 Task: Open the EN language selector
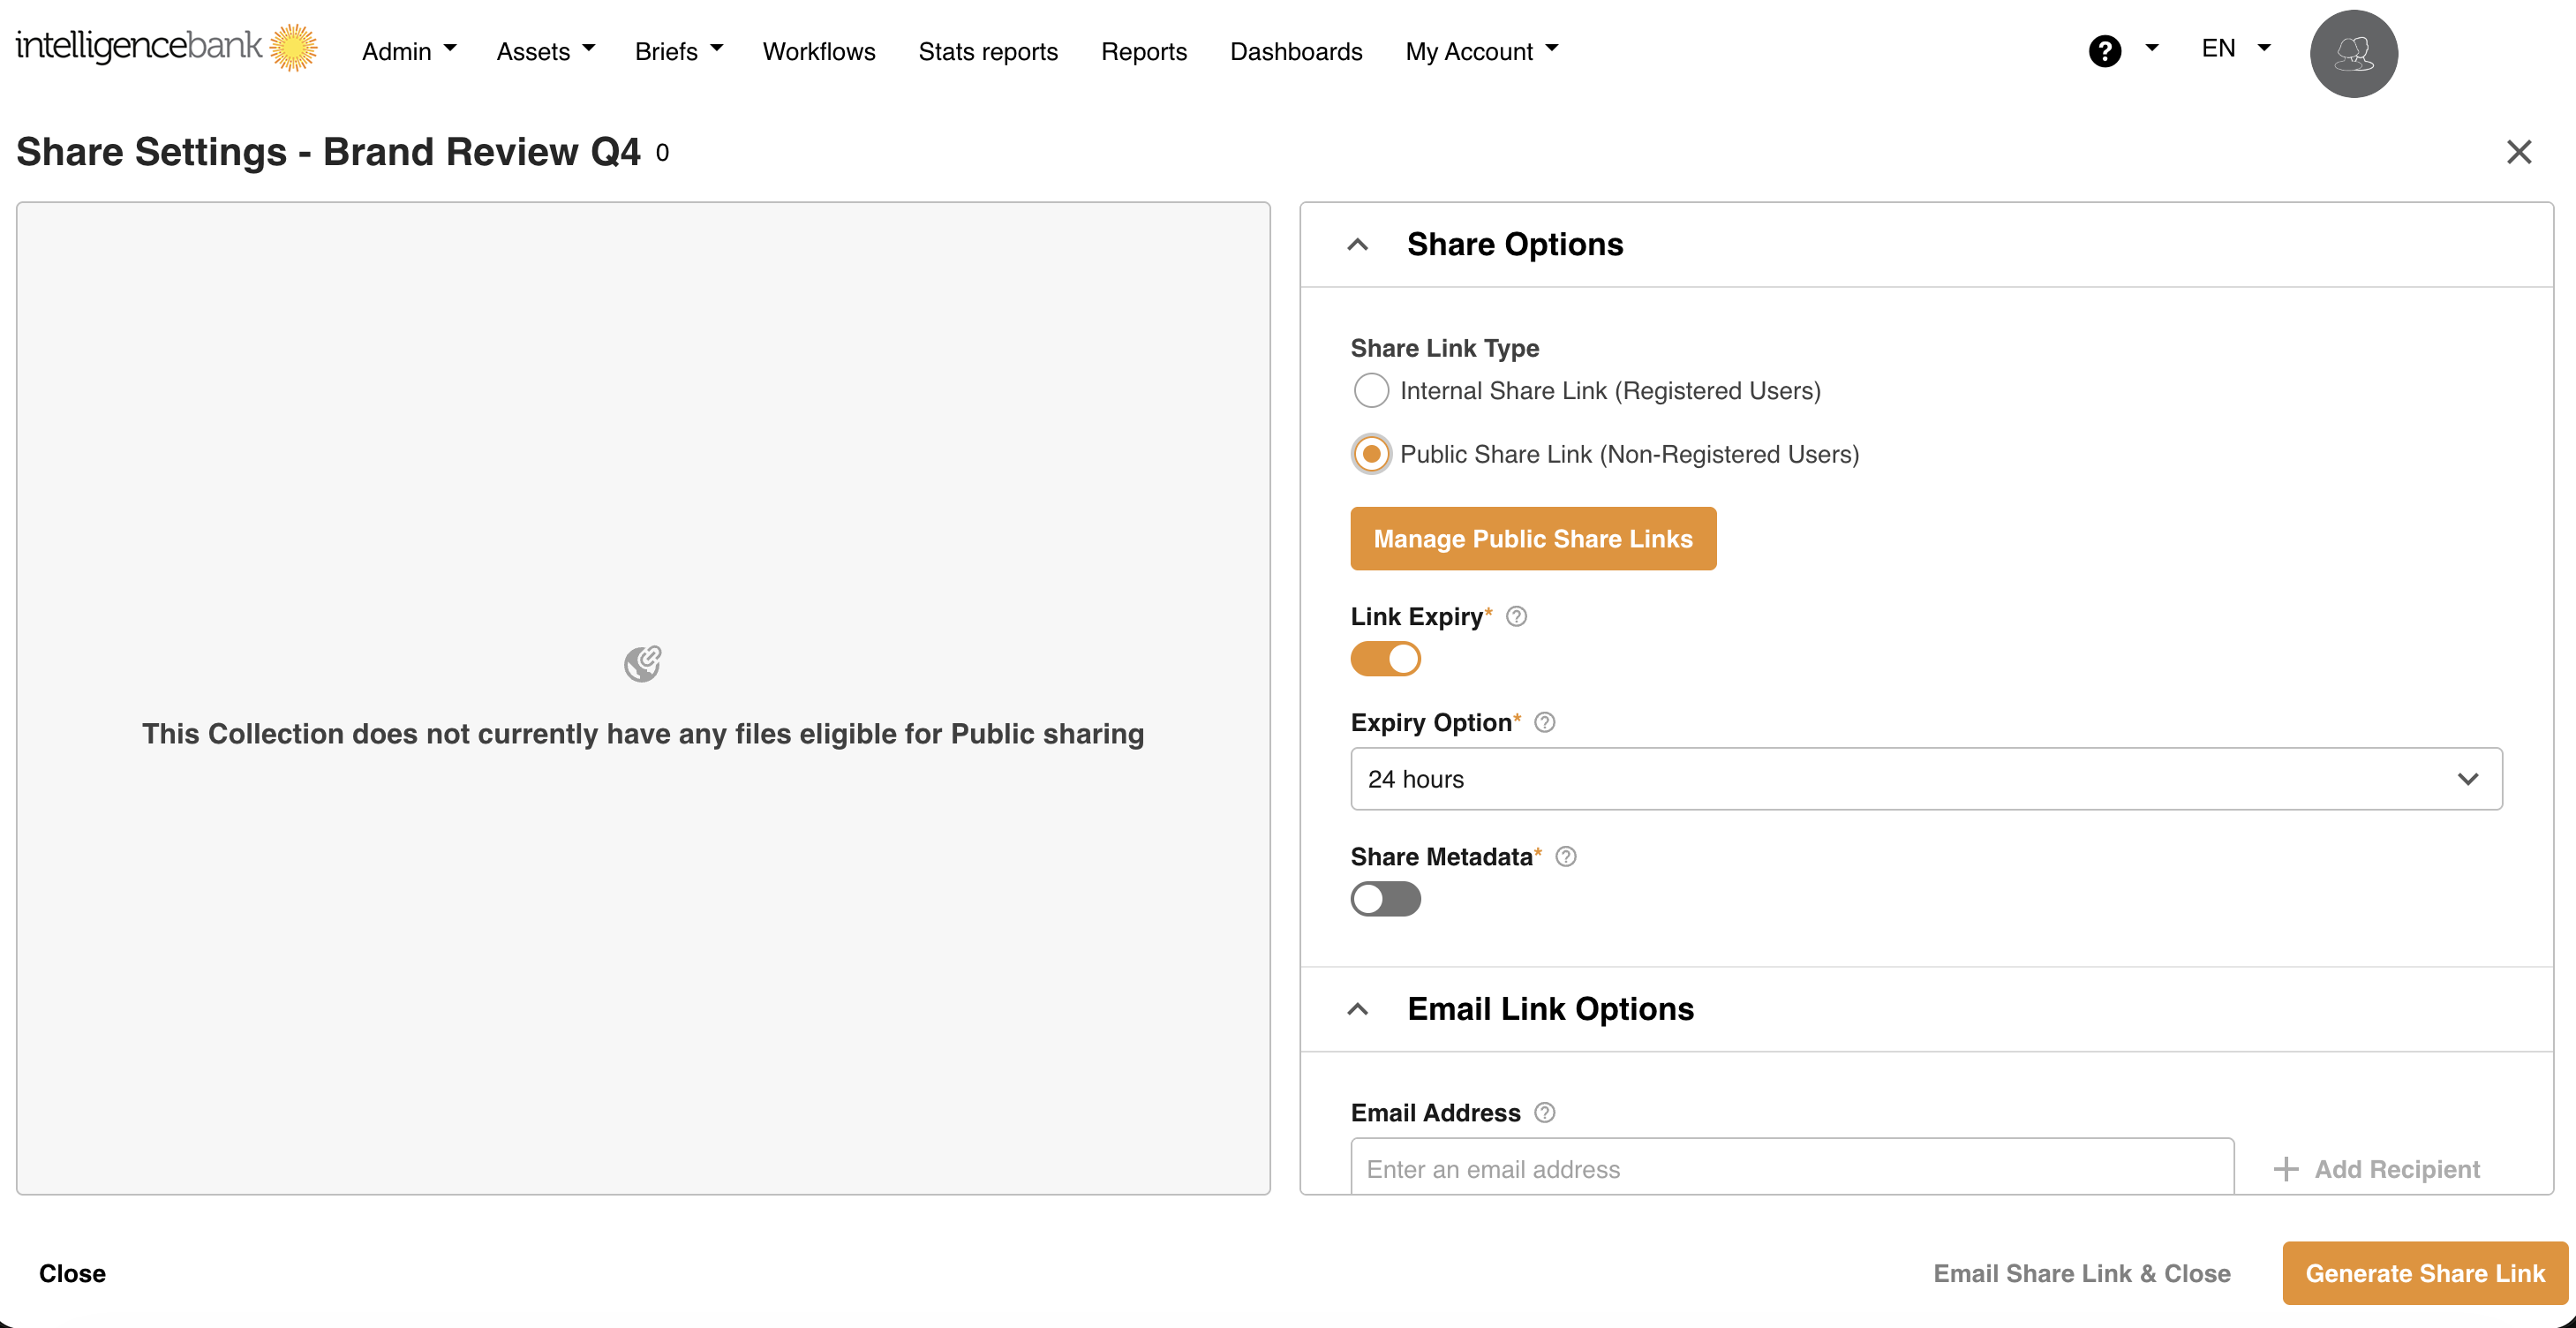click(2235, 49)
